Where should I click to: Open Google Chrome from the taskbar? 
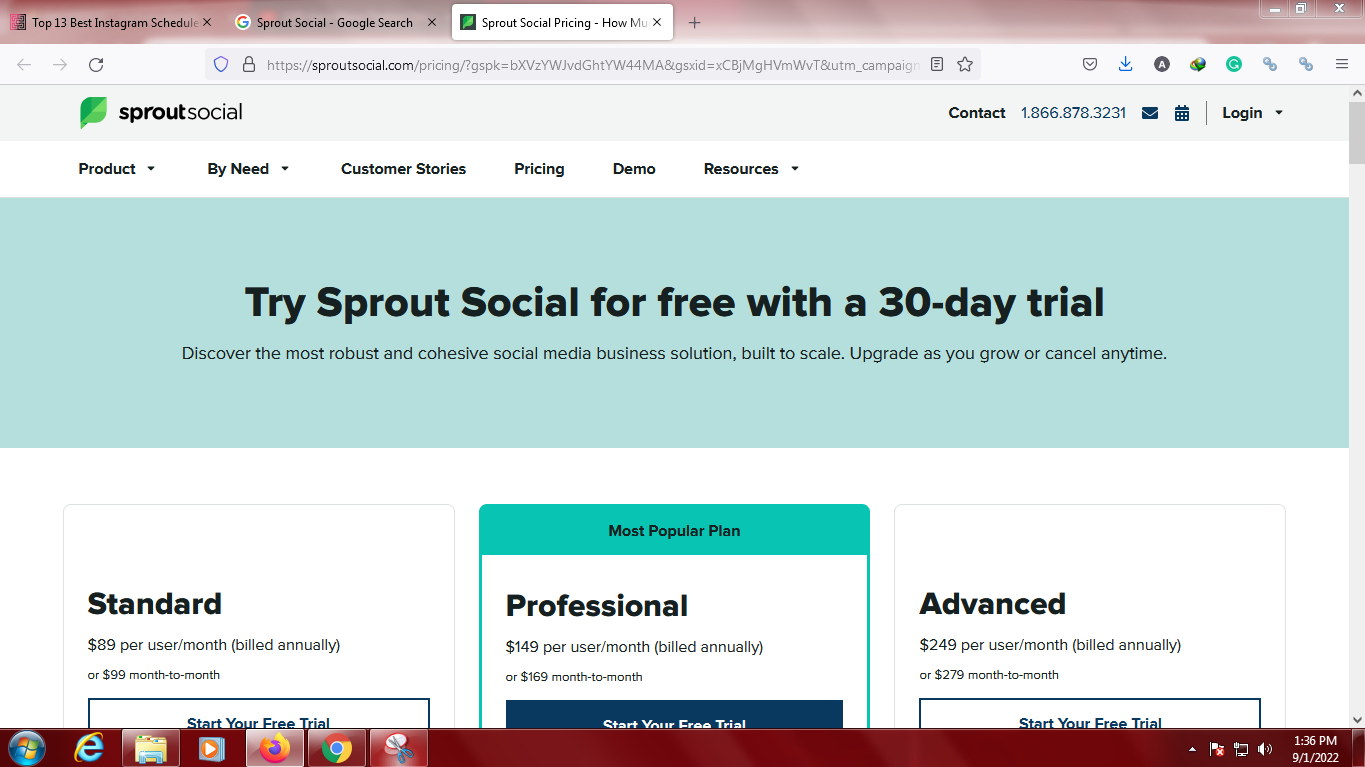pyautogui.click(x=337, y=748)
